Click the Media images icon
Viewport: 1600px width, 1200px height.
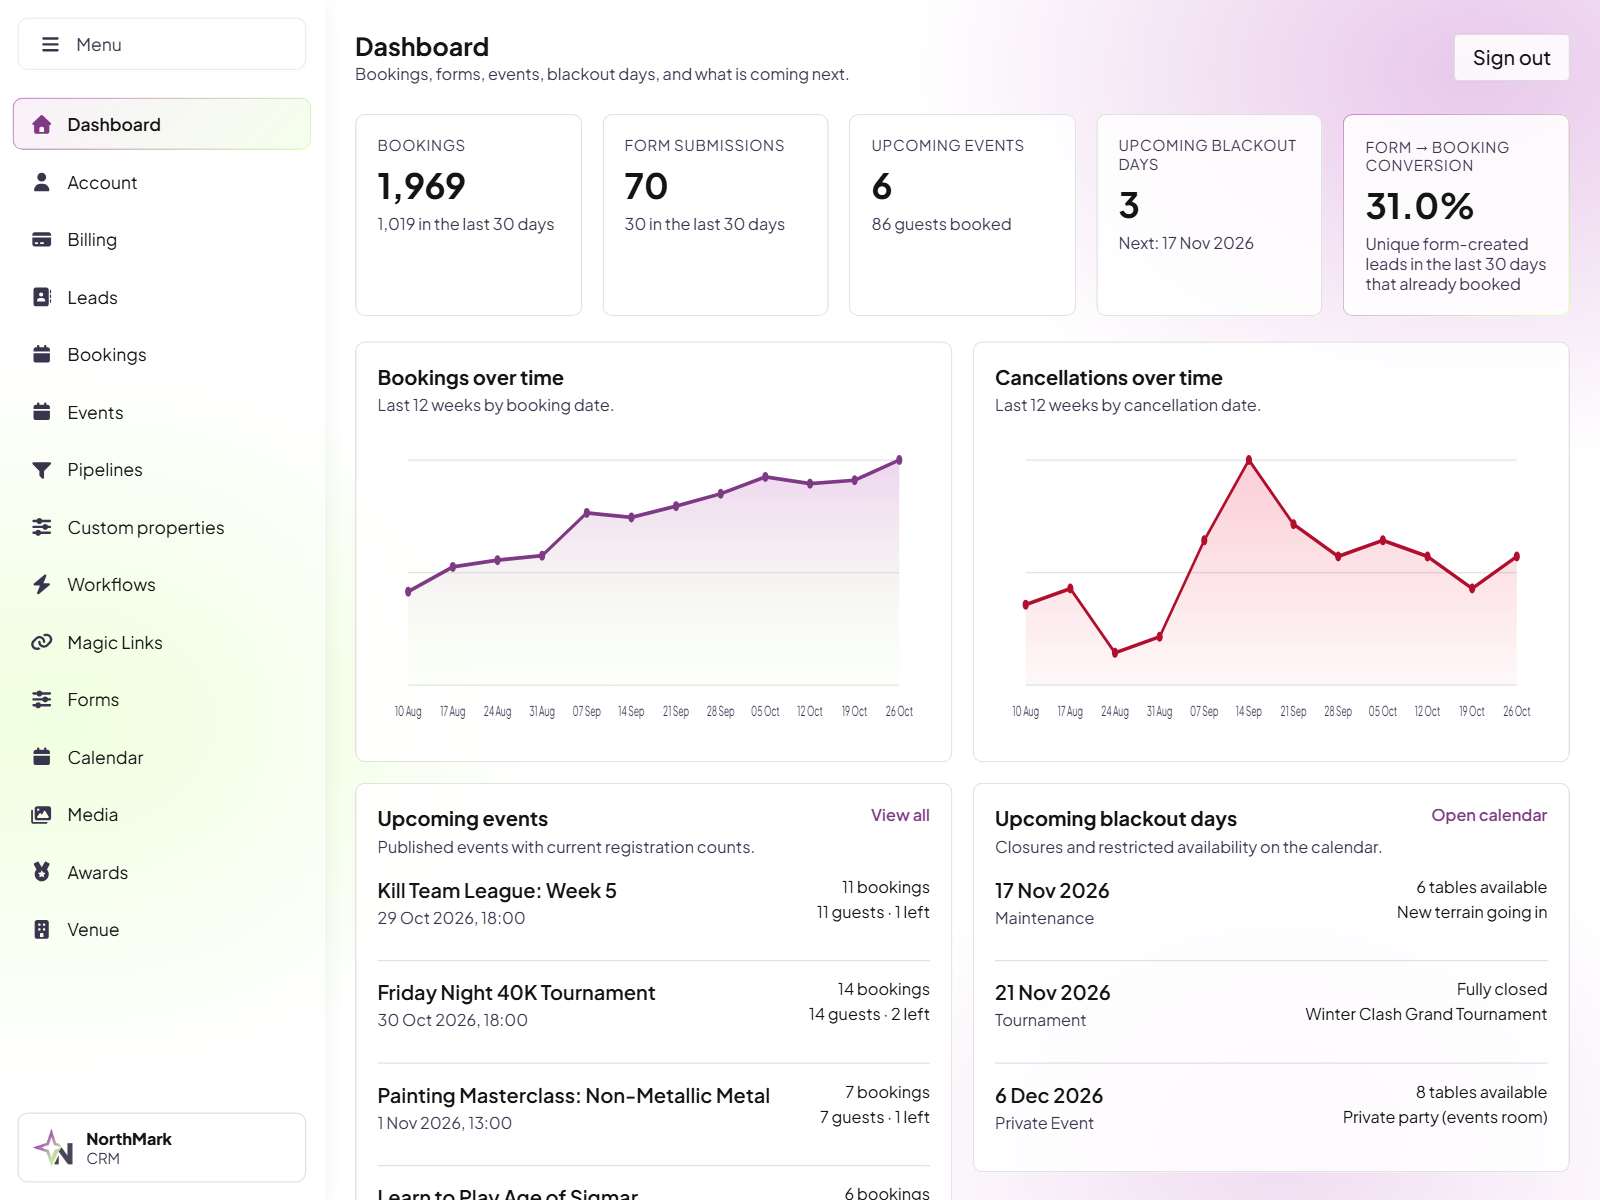[x=41, y=814]
